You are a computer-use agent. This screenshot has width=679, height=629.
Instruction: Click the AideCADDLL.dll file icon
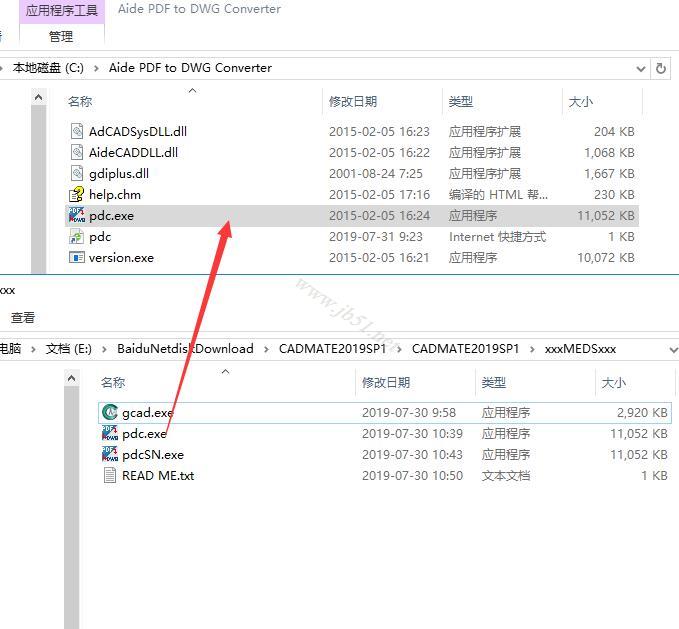(77, 152)
